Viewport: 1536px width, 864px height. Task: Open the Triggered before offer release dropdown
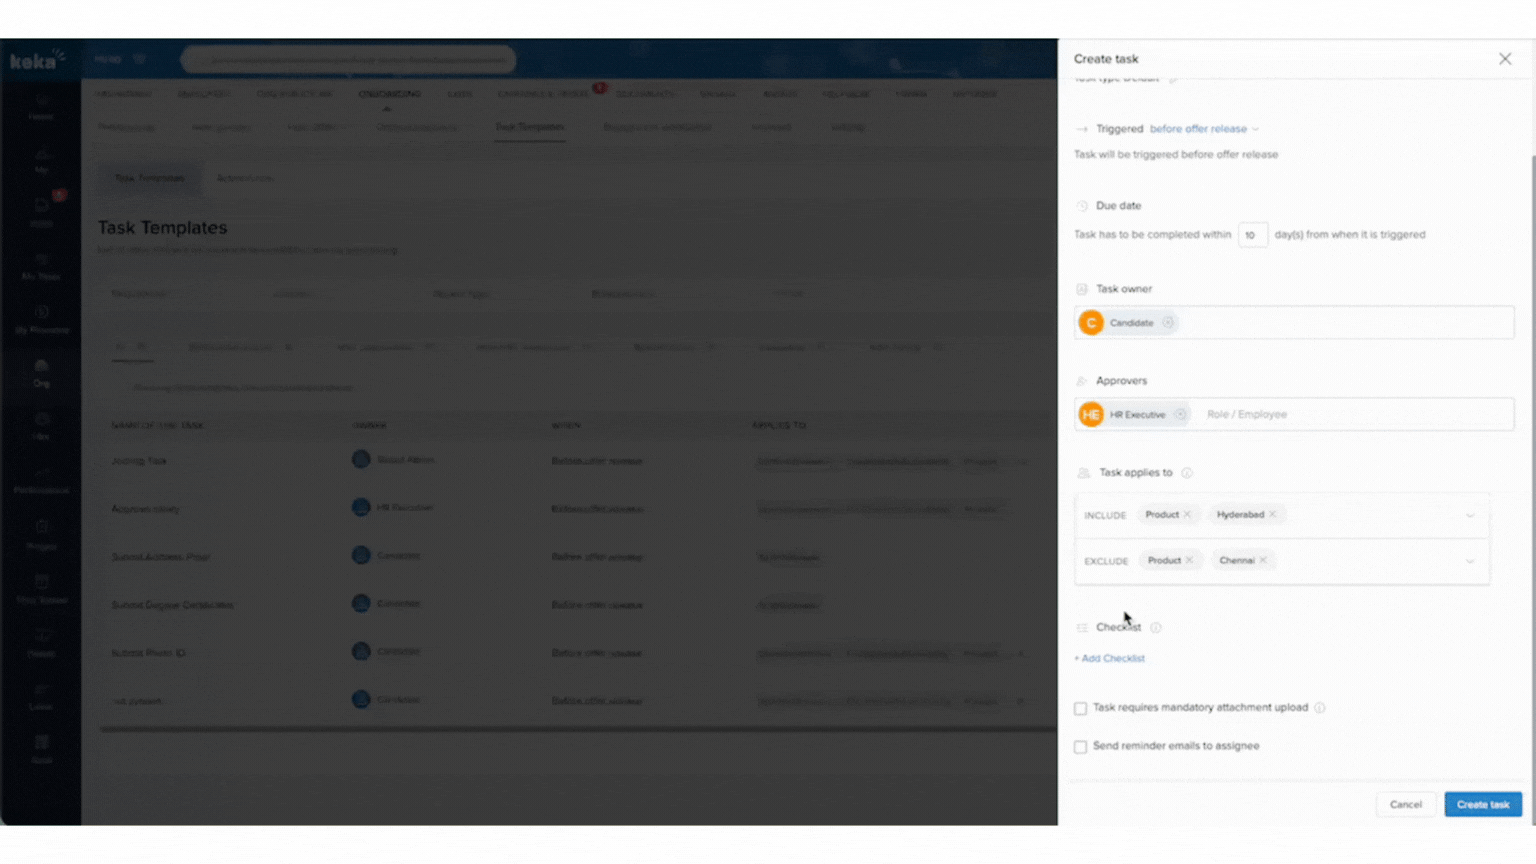coord(1204,129)
